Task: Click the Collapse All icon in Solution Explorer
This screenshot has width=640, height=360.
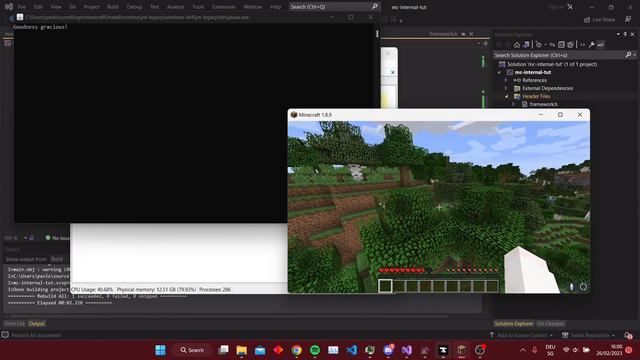Action: tap(561, 45)
